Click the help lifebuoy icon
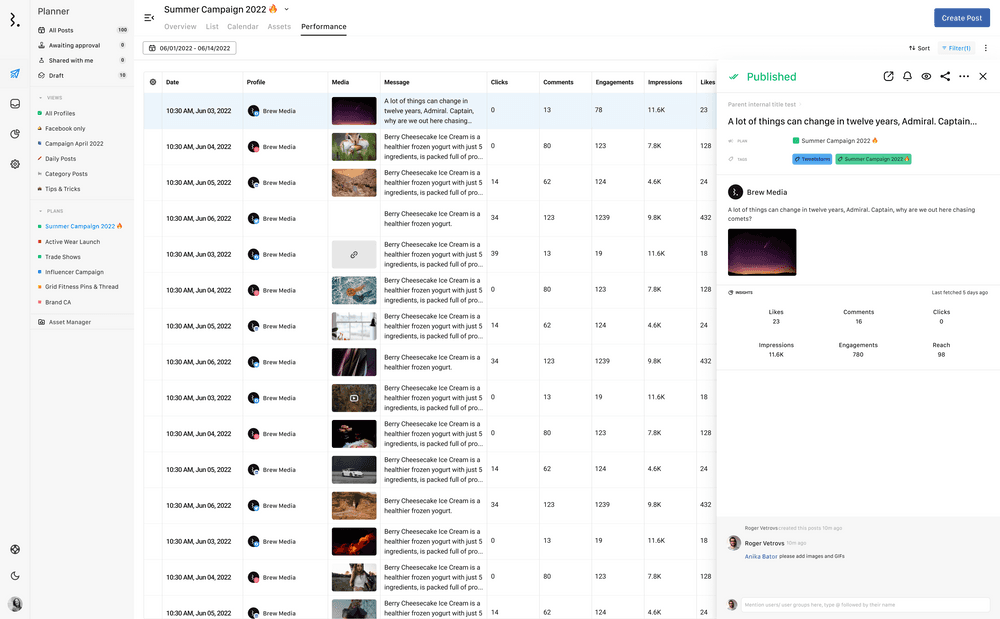 [x=15, y=549]
